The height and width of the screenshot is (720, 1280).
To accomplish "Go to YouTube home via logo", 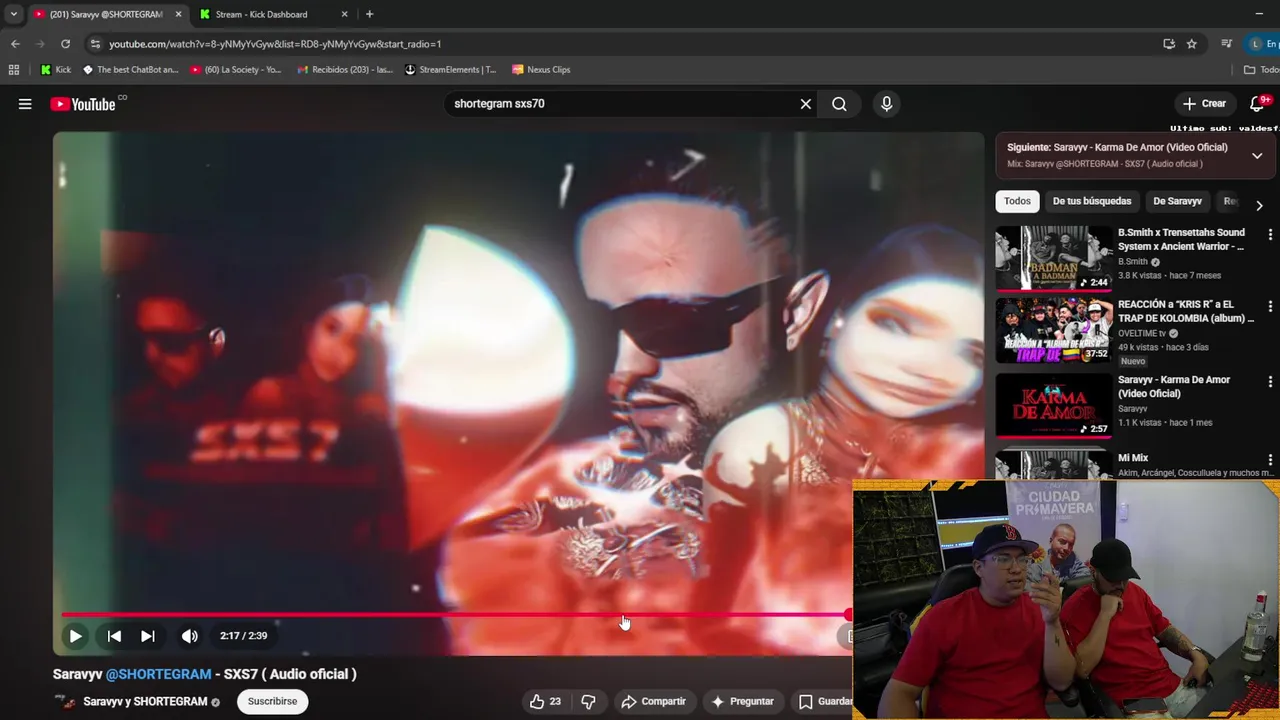I will point(83,104).
